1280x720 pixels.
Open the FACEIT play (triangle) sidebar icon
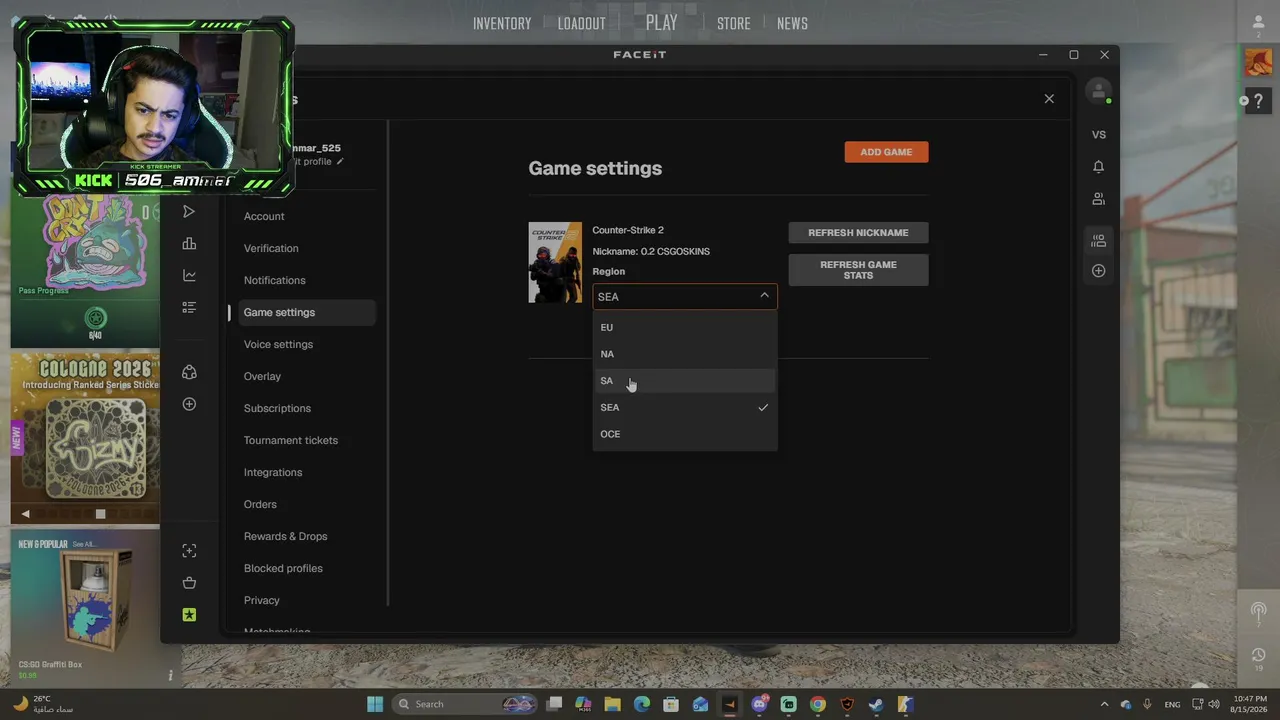pos(189,212)
